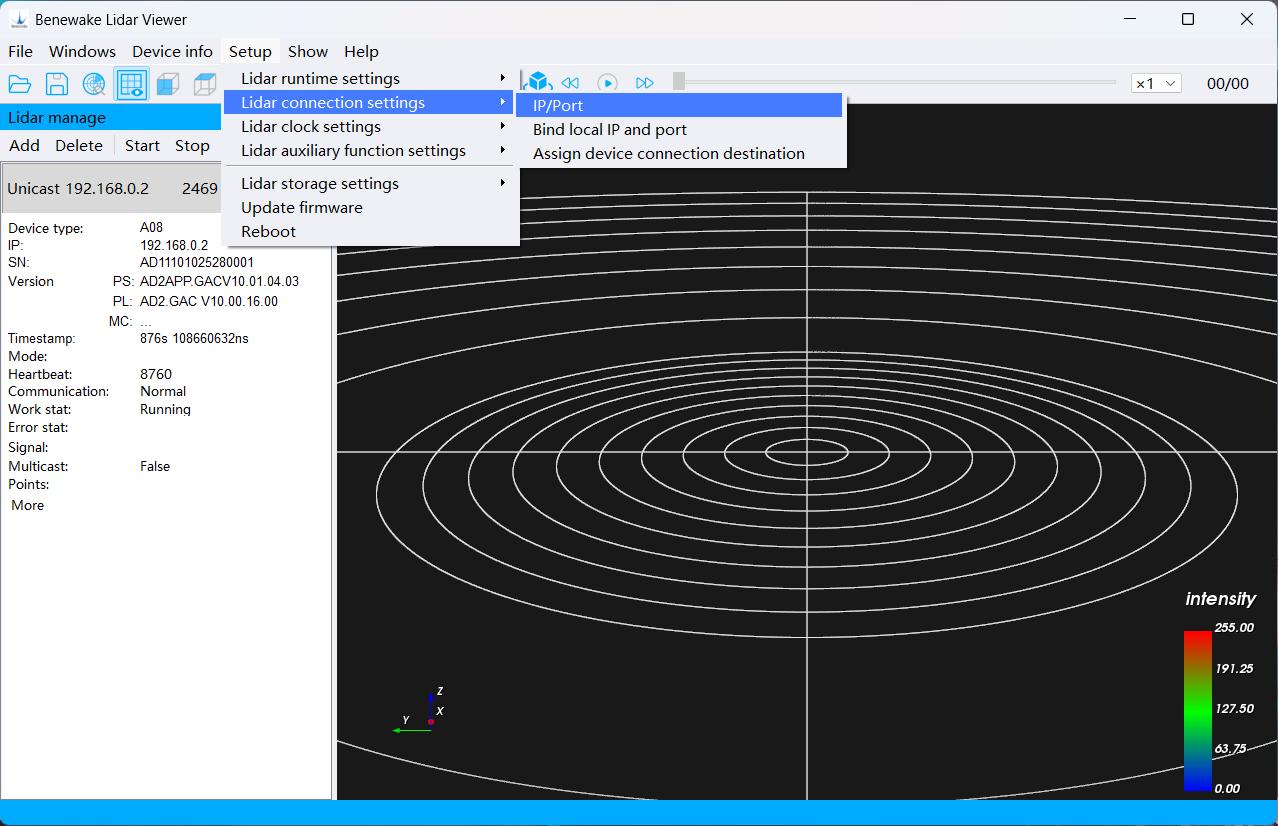This screenshot has height=826, width=1278.
Task: Select Assign device connection destination
Action: (x=680, y=154)
